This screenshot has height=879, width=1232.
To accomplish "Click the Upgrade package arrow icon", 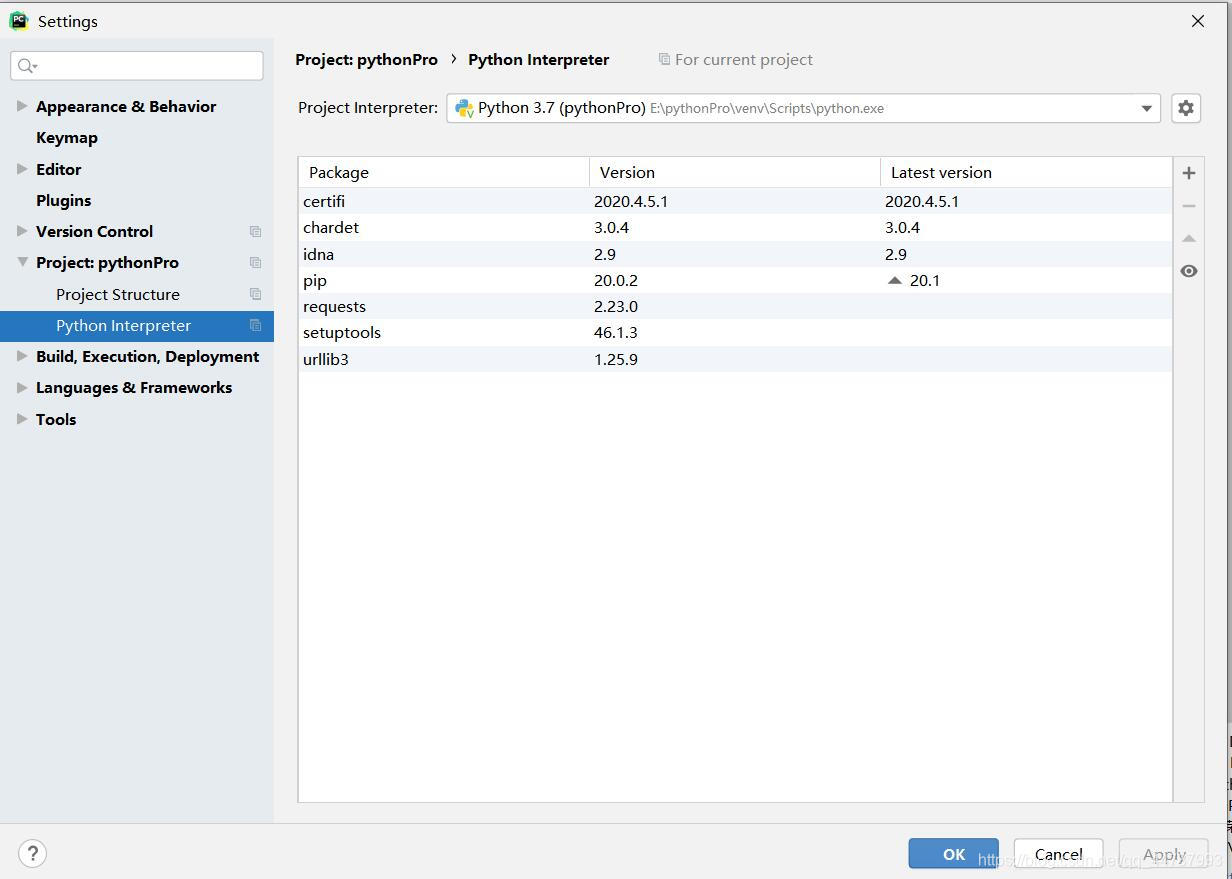I will [x=1188, y=238].
